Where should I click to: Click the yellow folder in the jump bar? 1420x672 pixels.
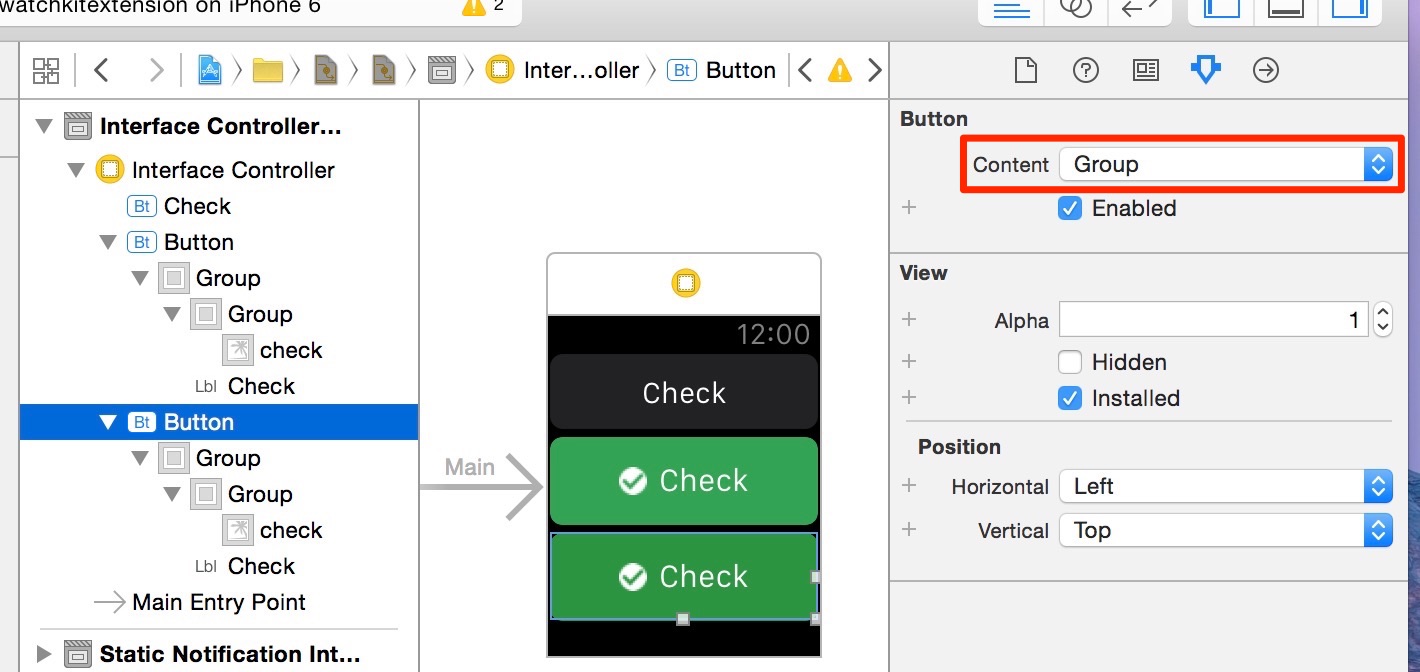point(268,70)
